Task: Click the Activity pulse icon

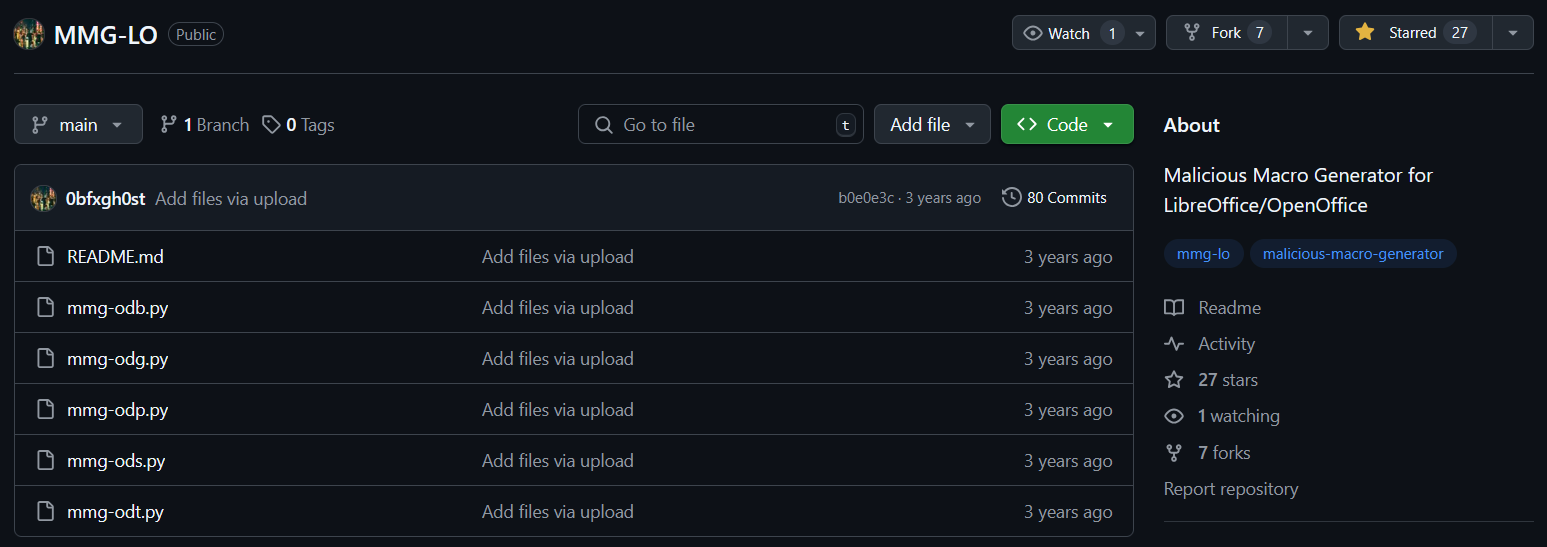Action: 1174,344
